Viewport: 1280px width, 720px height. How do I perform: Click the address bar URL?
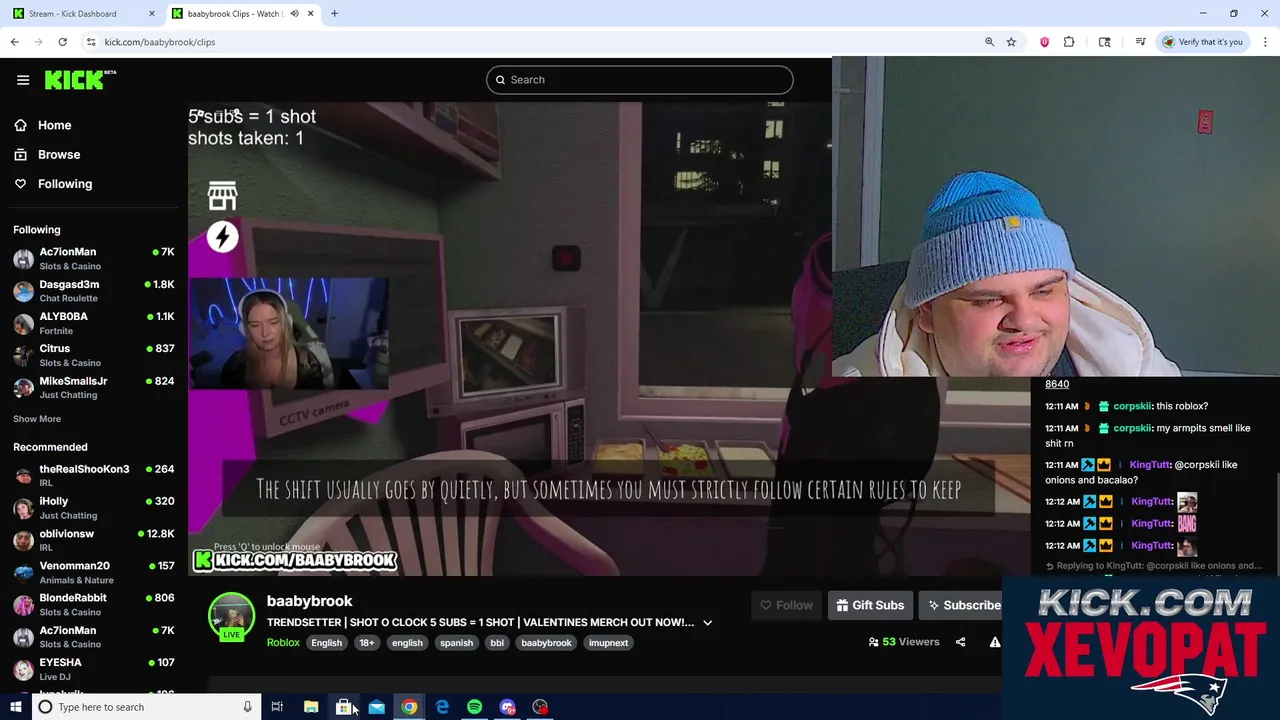pyautogui.click(x=160, y=42)
